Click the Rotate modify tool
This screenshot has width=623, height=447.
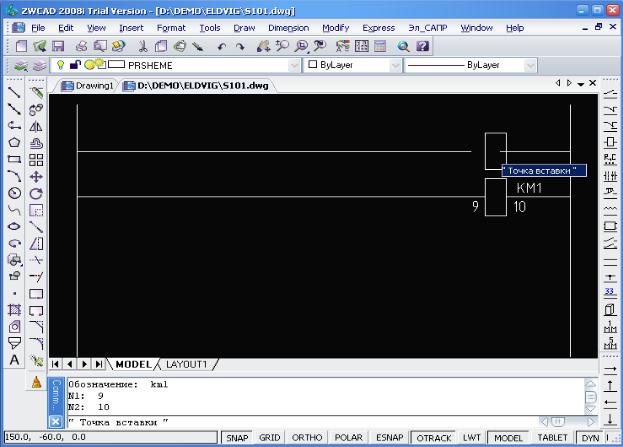pos(36,193)
